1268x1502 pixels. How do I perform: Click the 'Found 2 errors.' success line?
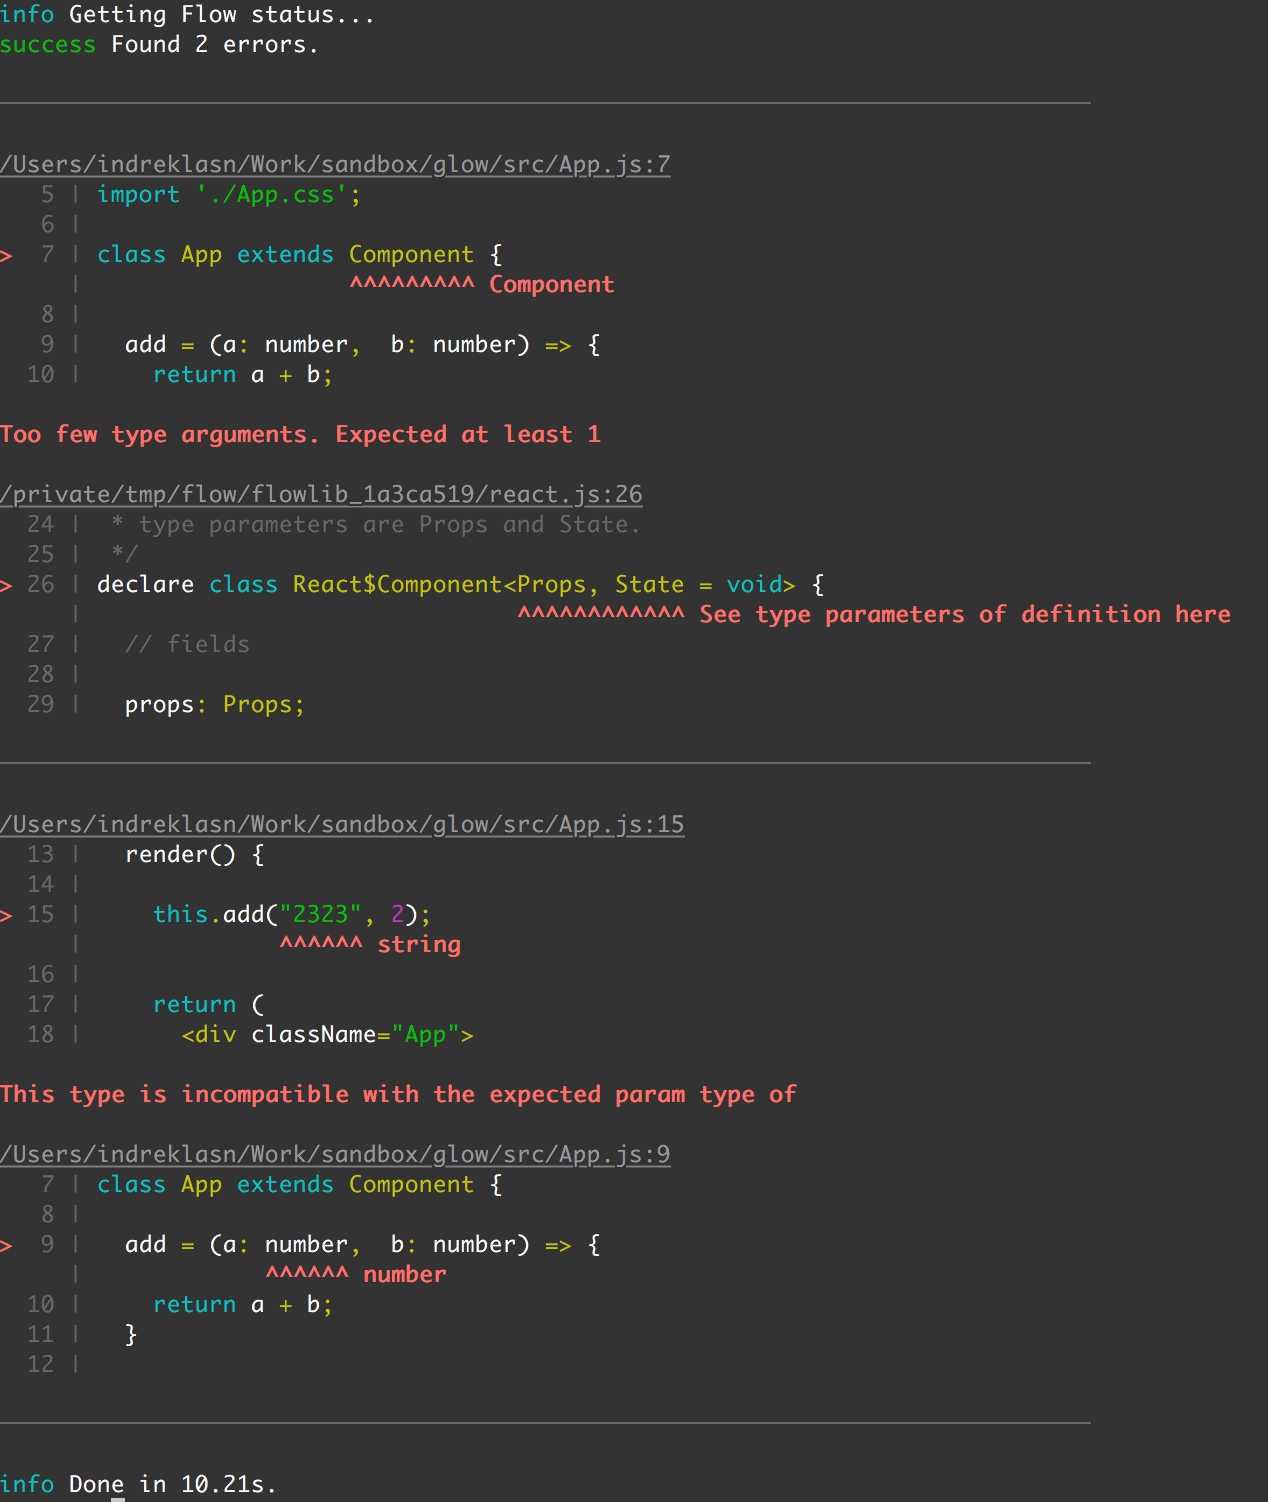coord(159,45)
